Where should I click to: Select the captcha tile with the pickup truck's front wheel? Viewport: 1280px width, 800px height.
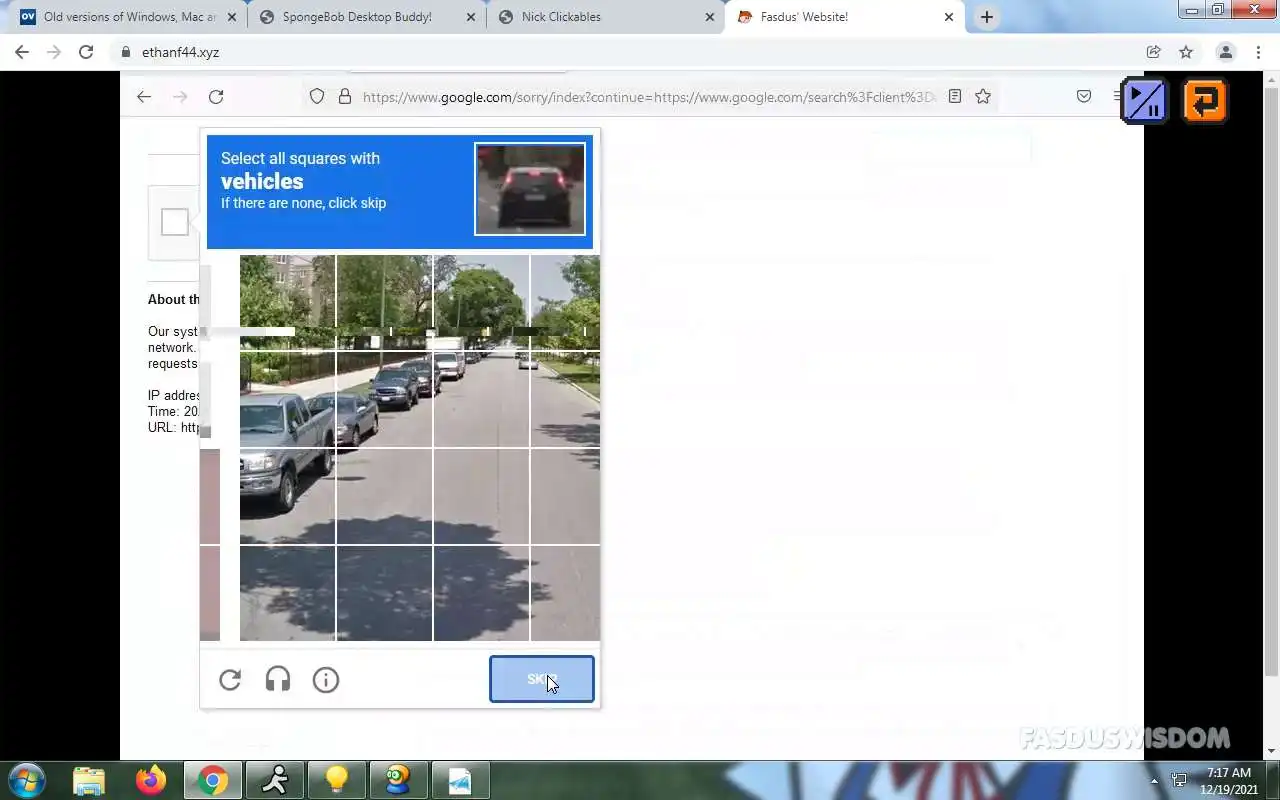pos(287,496)
